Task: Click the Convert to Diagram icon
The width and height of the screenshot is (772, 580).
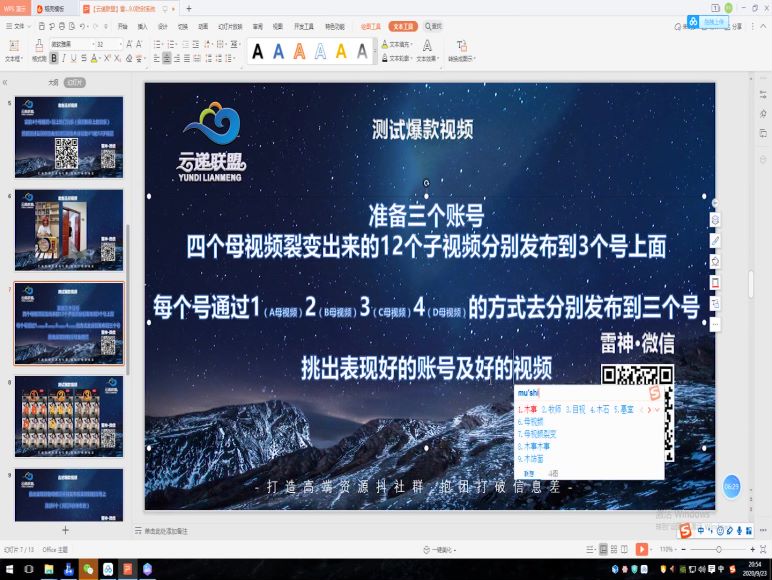Action: point(461,46)
